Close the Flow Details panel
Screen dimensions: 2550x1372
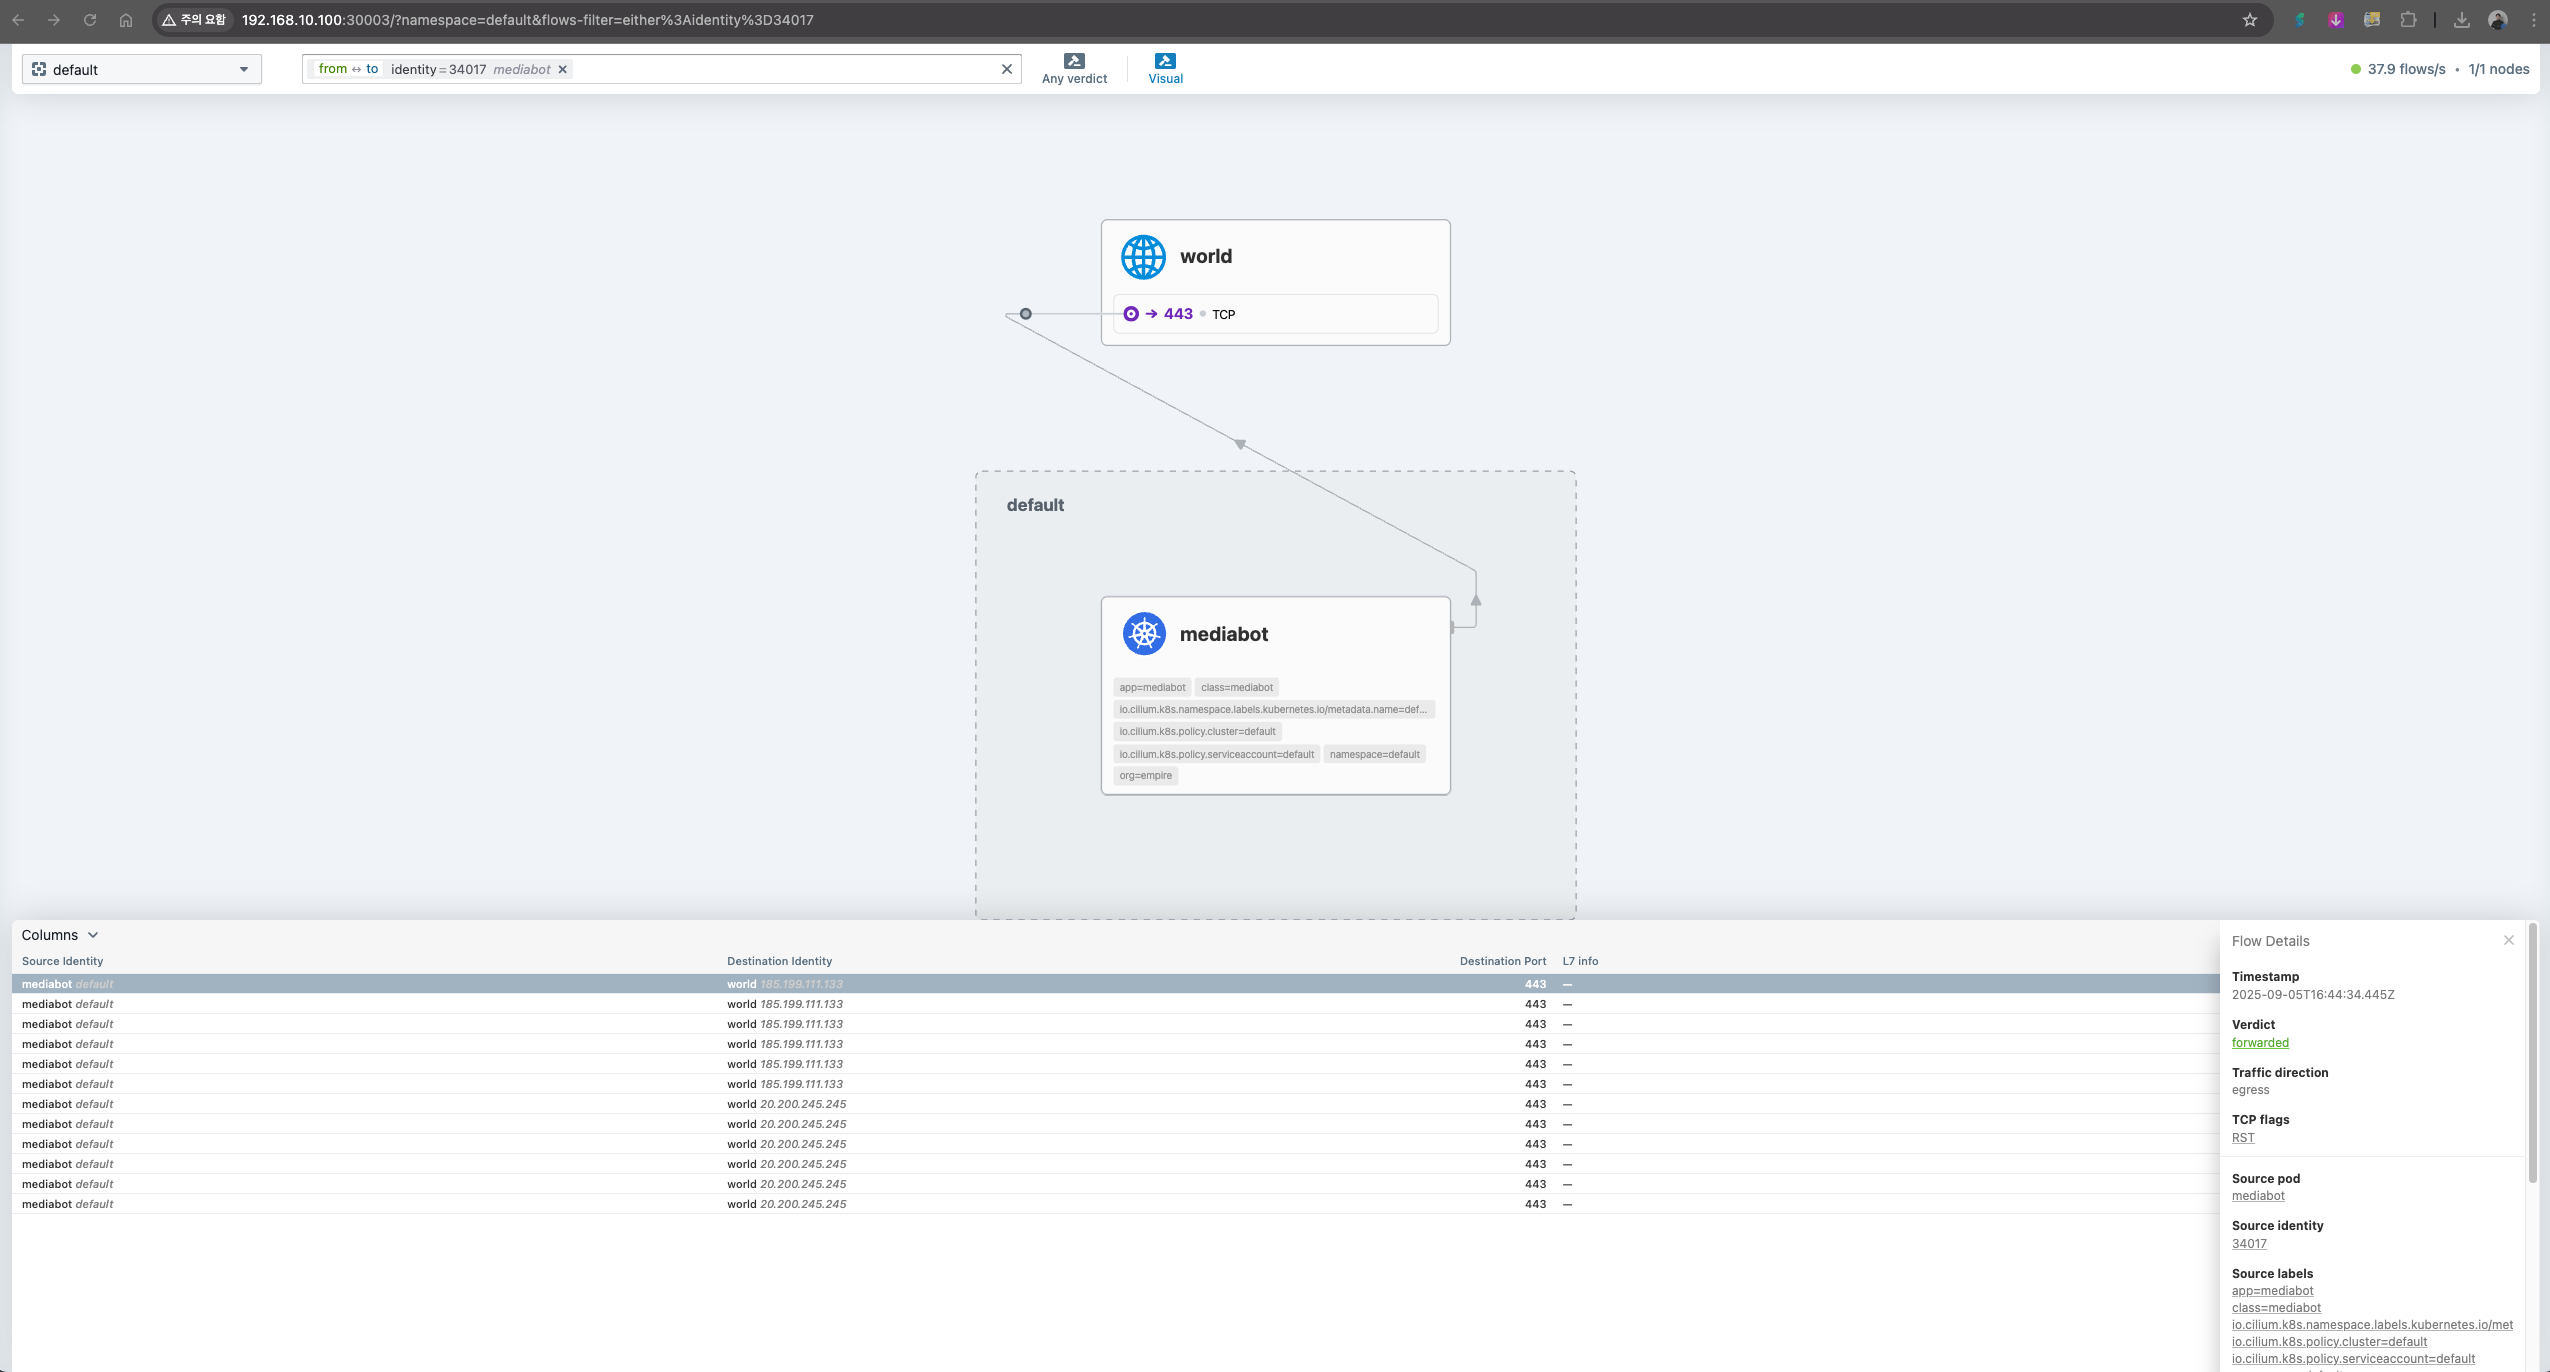click(x=2508, y=940)
